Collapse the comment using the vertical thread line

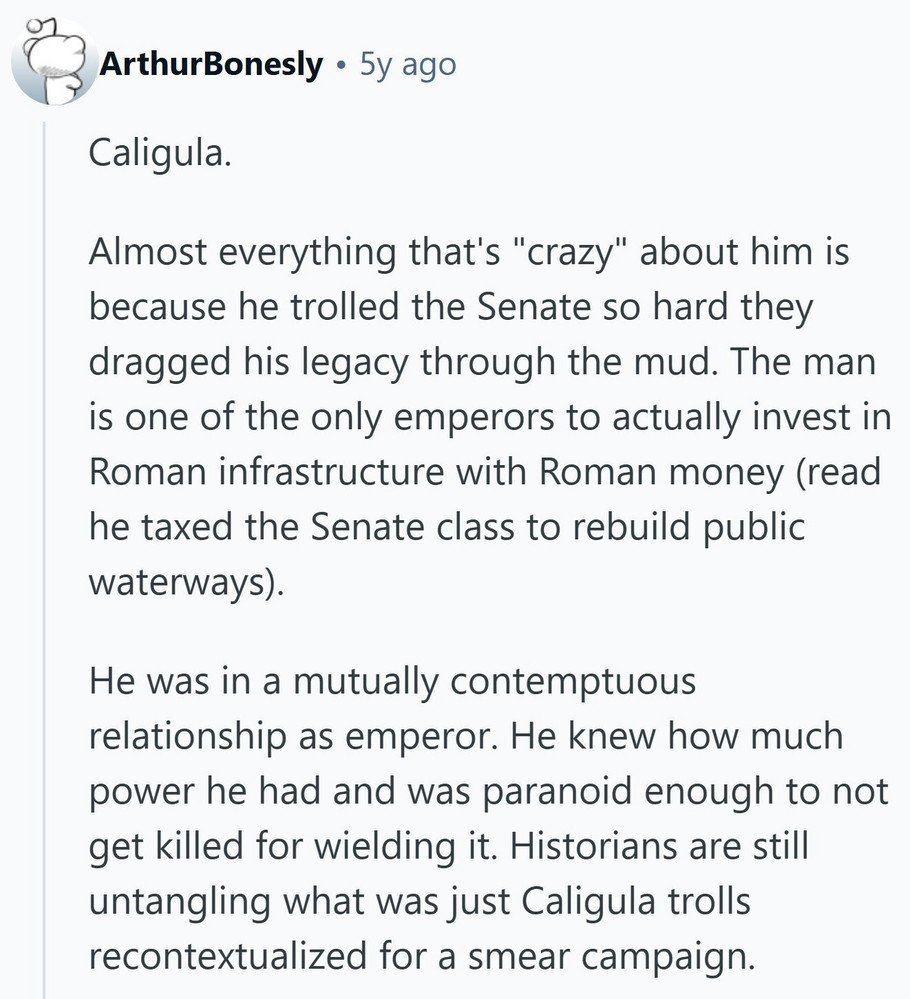[x=45, y=560]
